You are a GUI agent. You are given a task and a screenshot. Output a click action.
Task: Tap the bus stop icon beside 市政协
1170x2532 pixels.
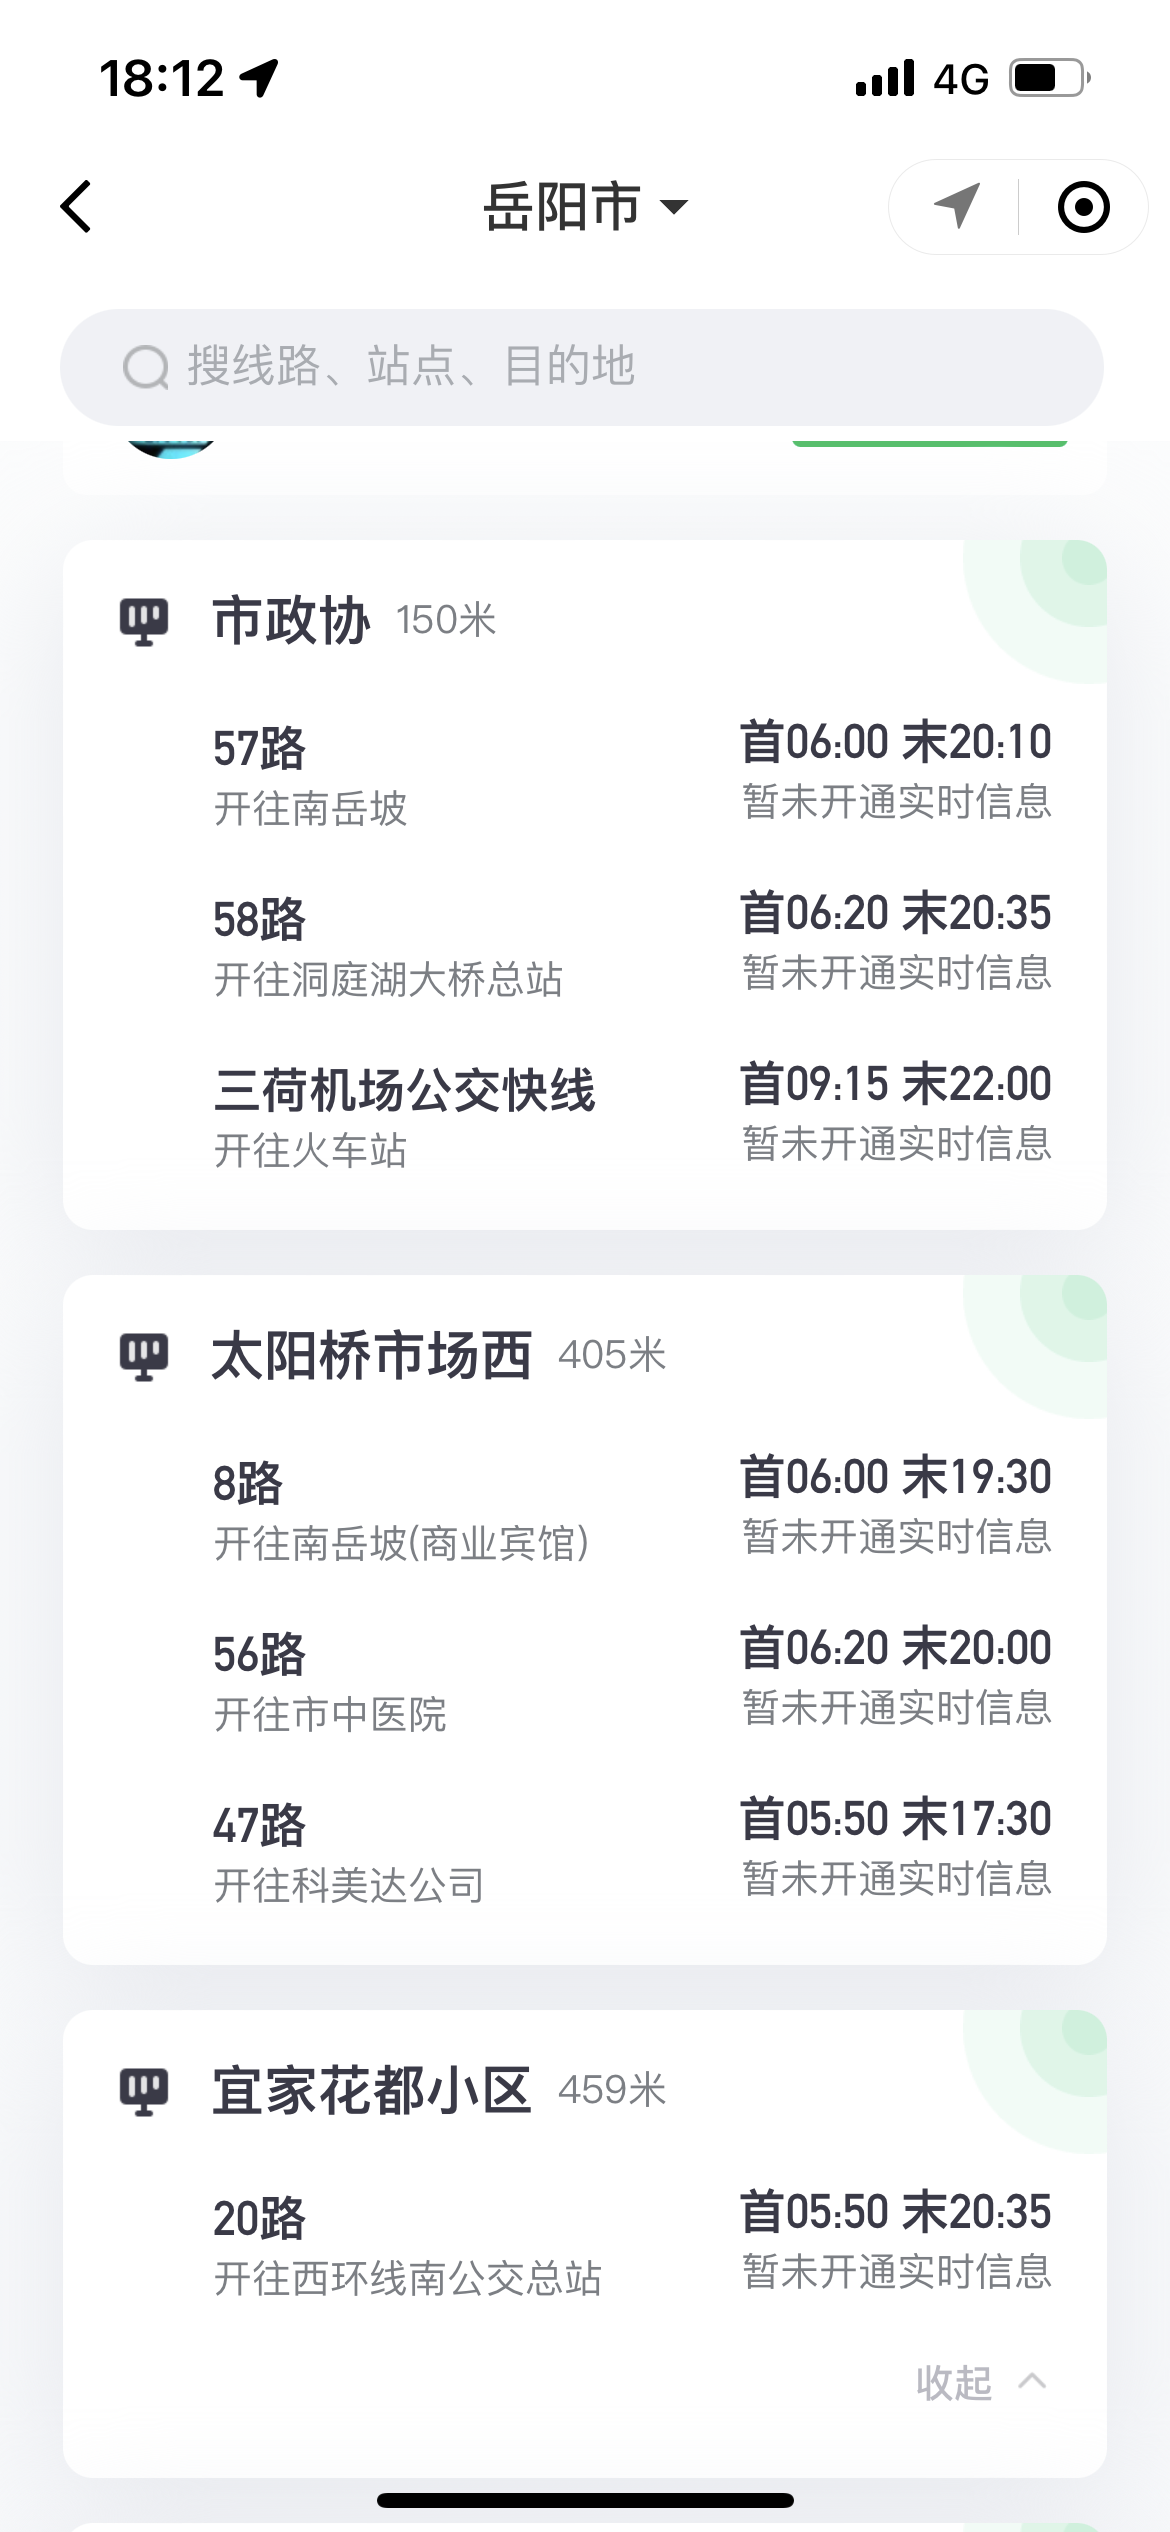click(144, 621)
